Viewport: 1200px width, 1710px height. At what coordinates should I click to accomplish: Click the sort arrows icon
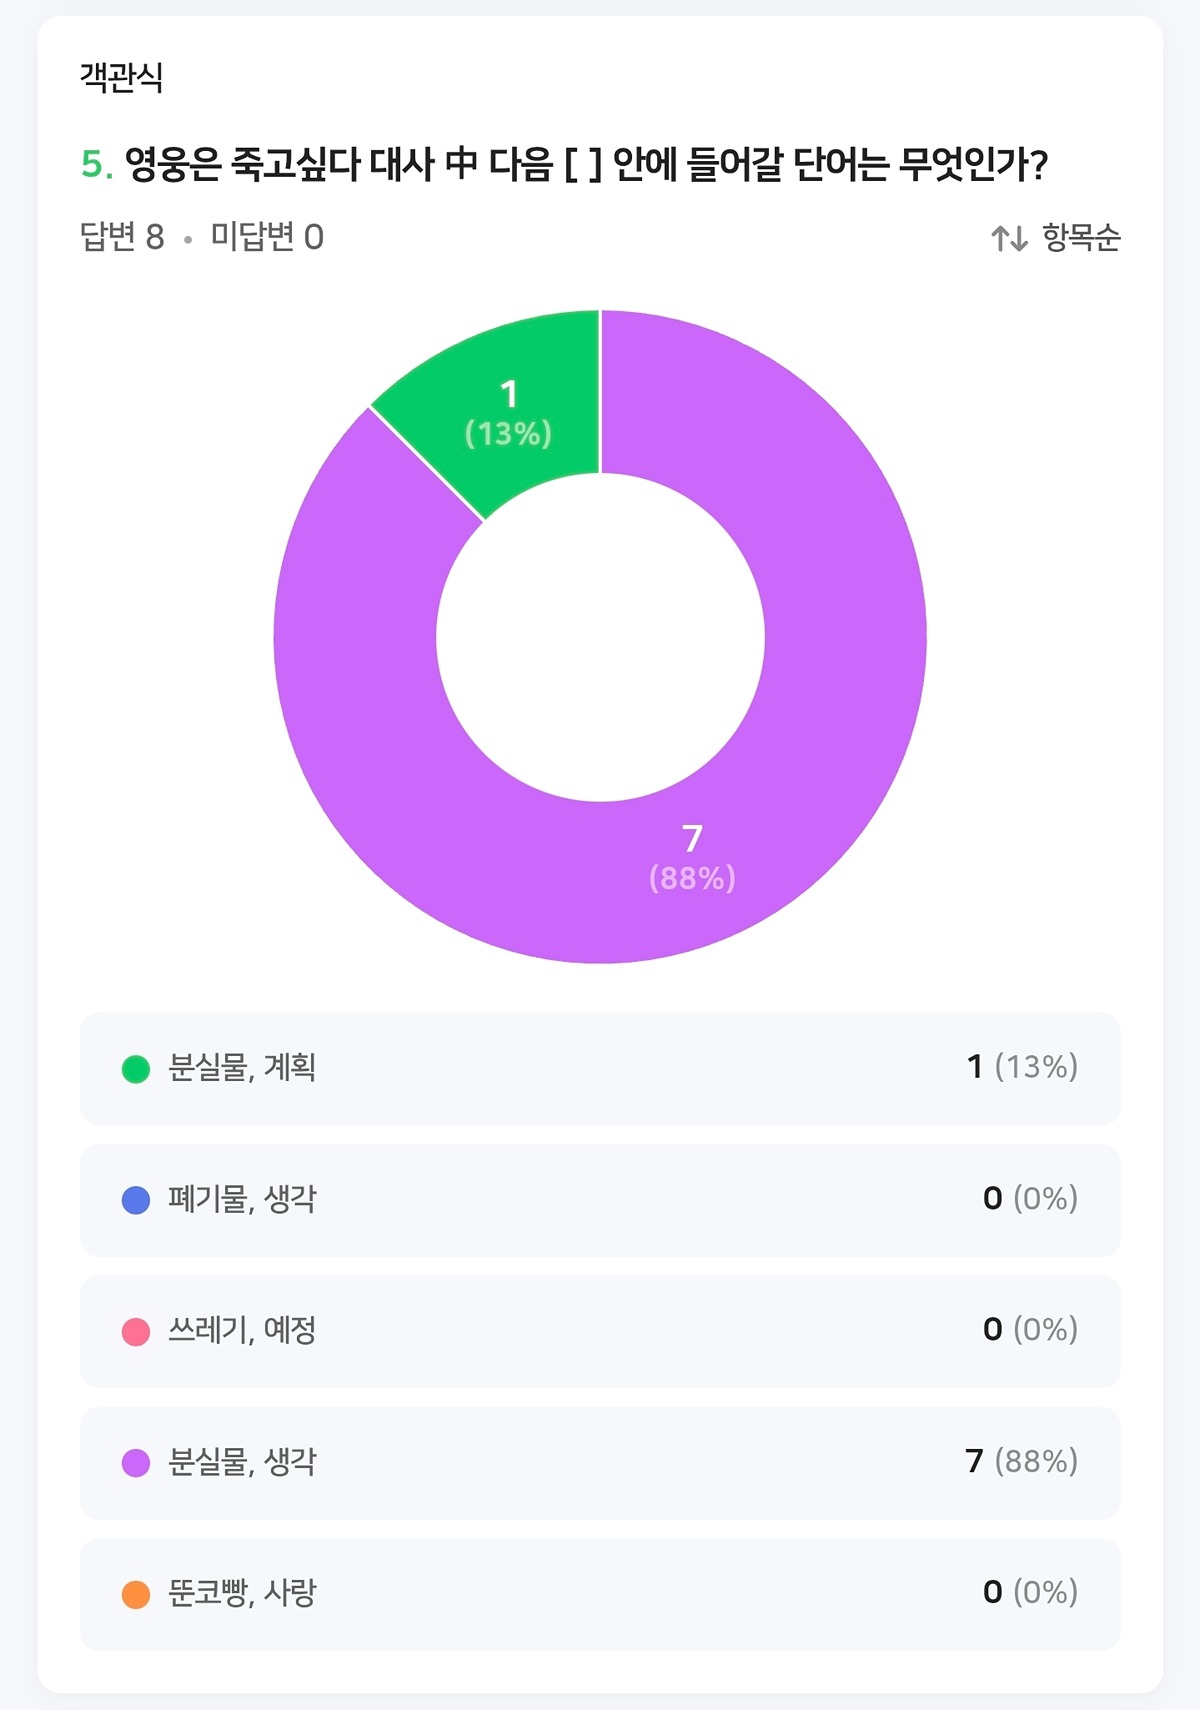1009,238
